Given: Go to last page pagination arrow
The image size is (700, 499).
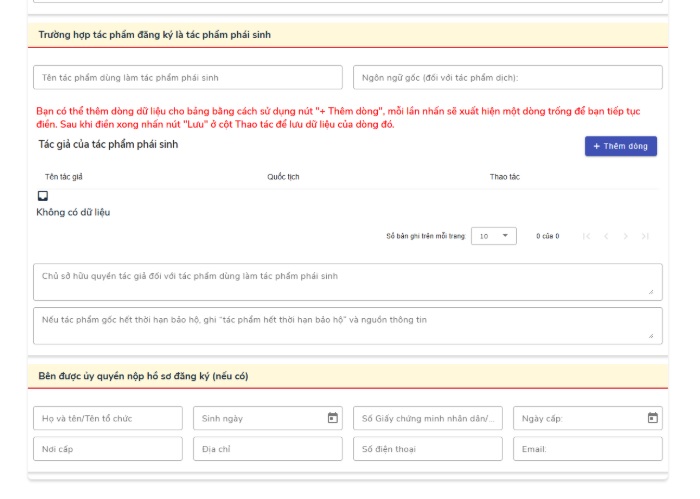Looking at the screenshot, I should point(645,236).
